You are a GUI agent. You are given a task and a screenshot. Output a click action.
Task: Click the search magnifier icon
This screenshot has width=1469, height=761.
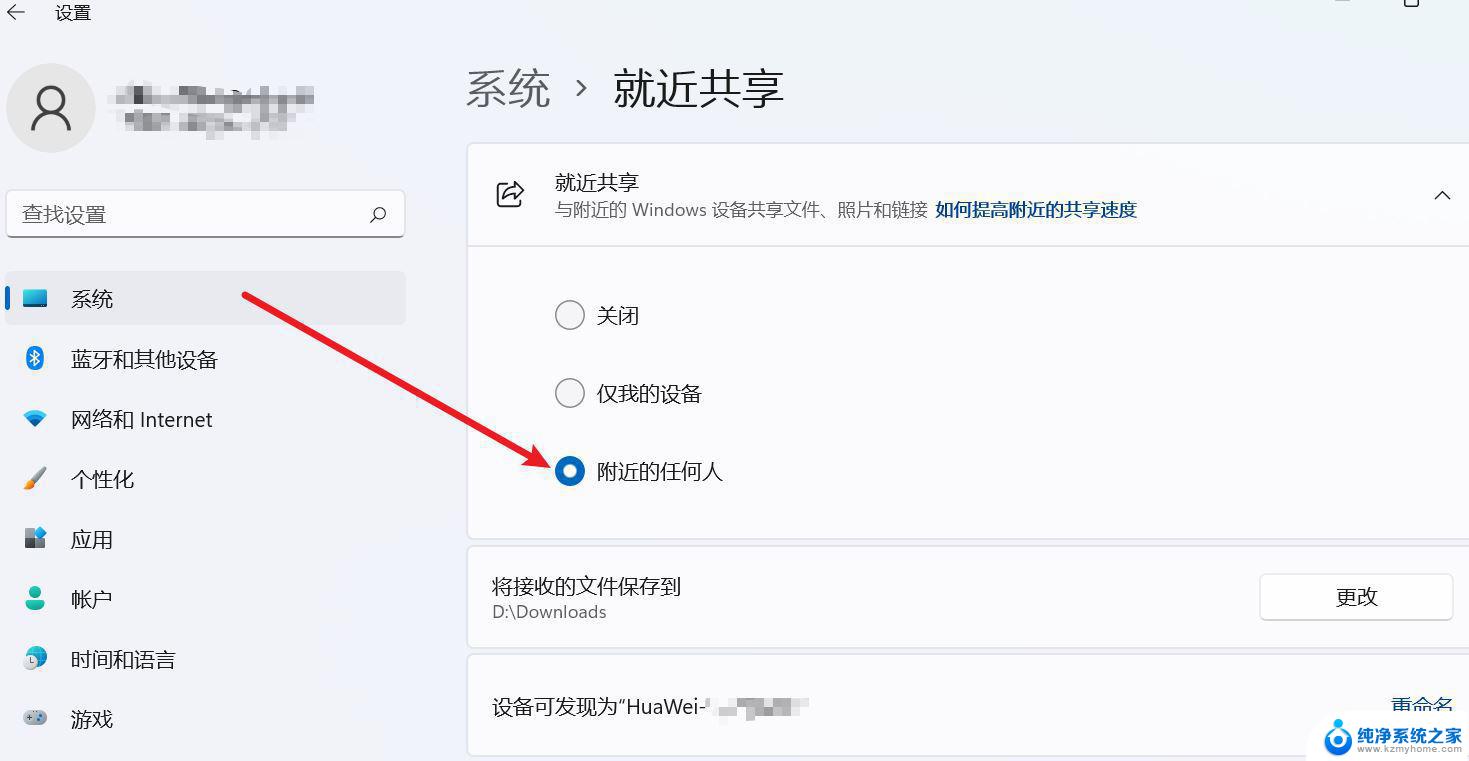tap(378, 214)
